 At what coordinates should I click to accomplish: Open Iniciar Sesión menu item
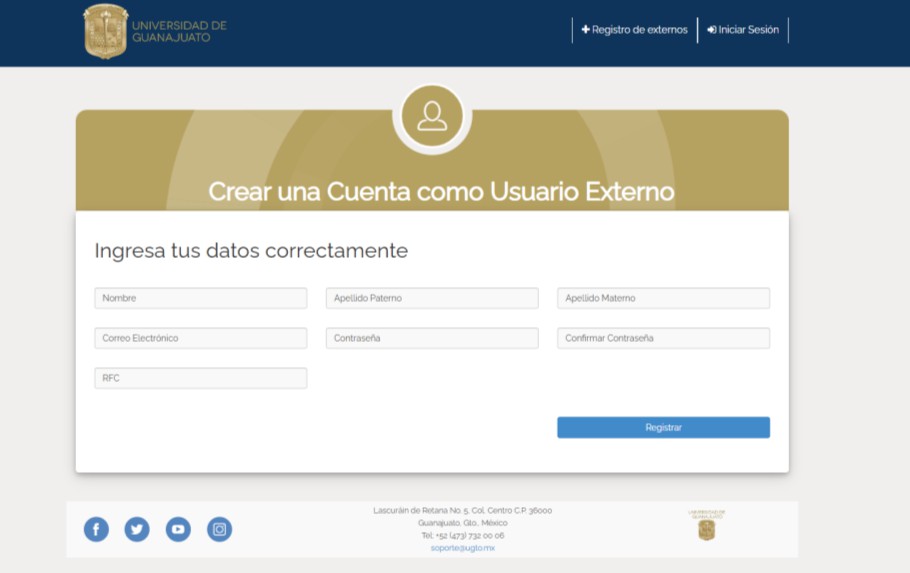(743, 30)
